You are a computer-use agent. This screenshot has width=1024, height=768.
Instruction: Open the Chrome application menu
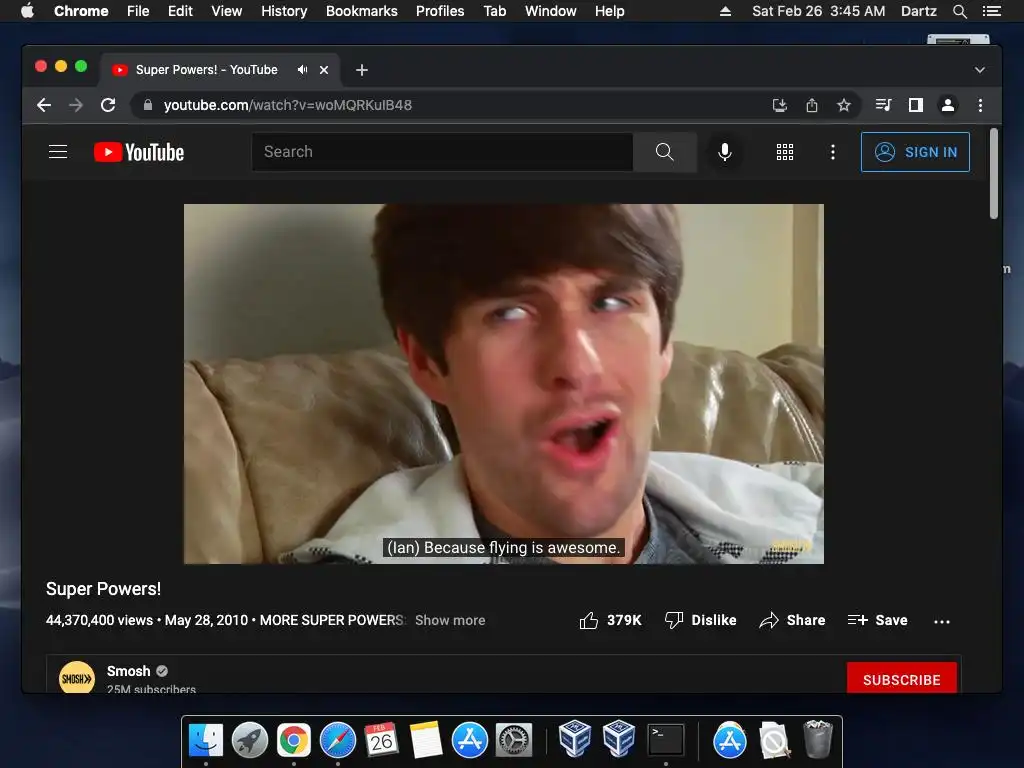[81, 11]
